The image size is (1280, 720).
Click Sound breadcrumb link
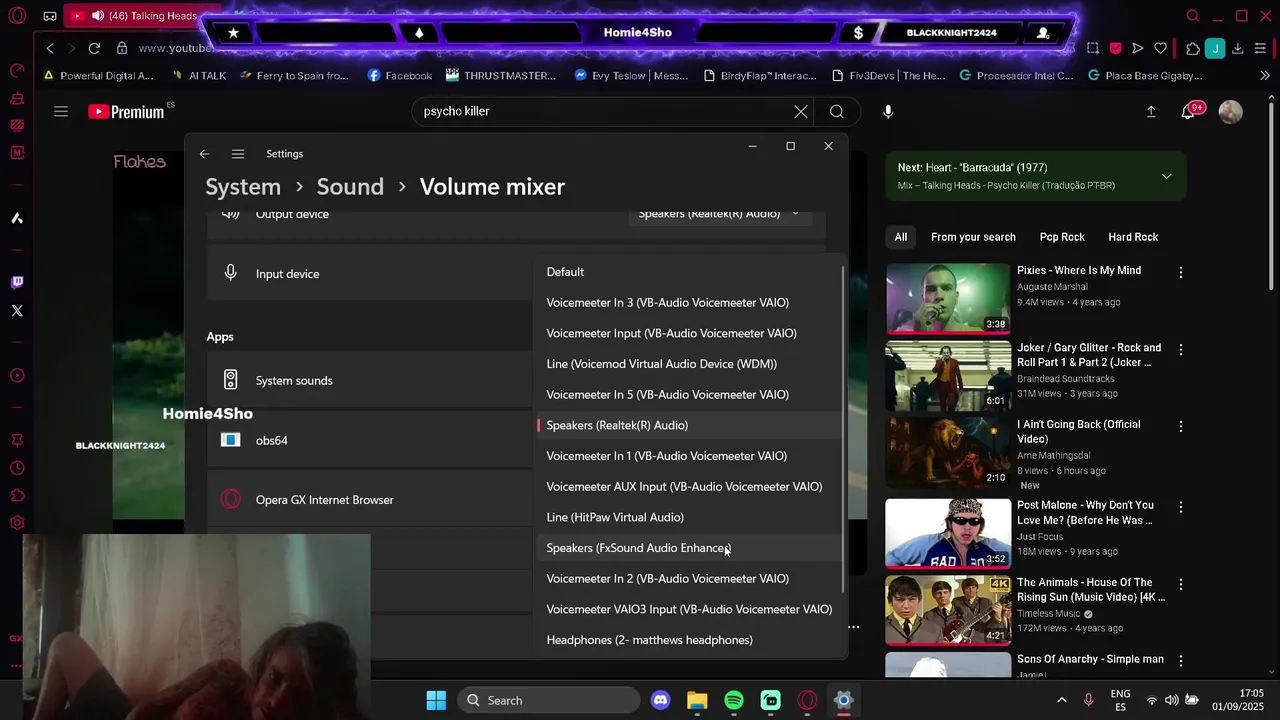(350, 187)
